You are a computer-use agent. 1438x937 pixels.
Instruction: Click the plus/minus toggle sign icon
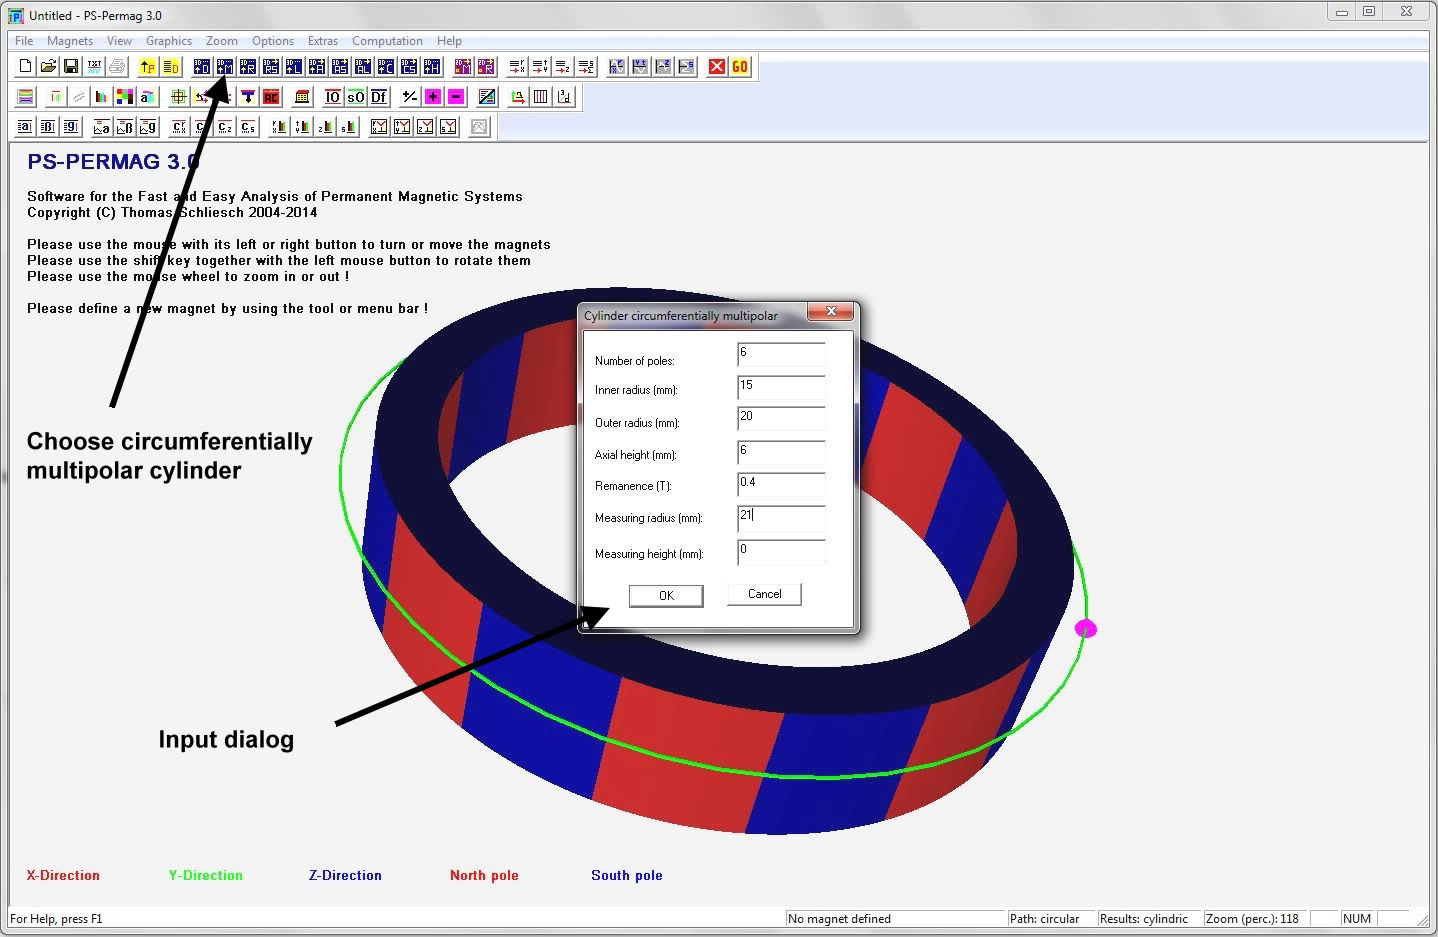click(409, 97)
